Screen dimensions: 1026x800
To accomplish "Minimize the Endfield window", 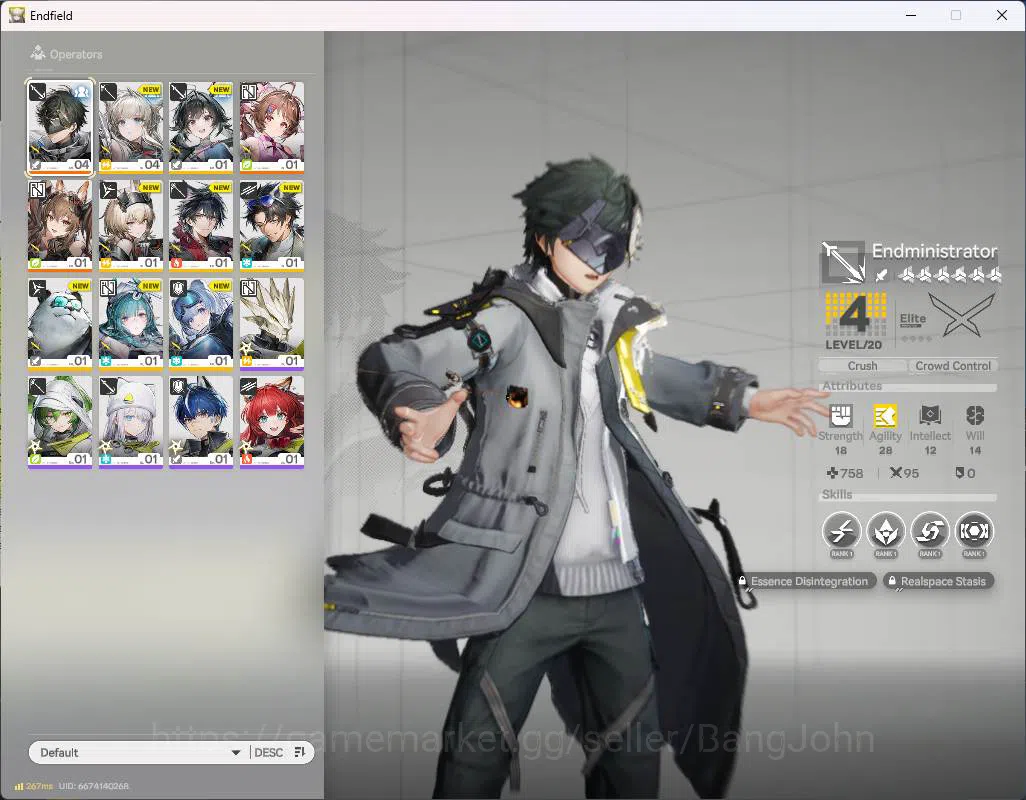I will tap(910, 15).
